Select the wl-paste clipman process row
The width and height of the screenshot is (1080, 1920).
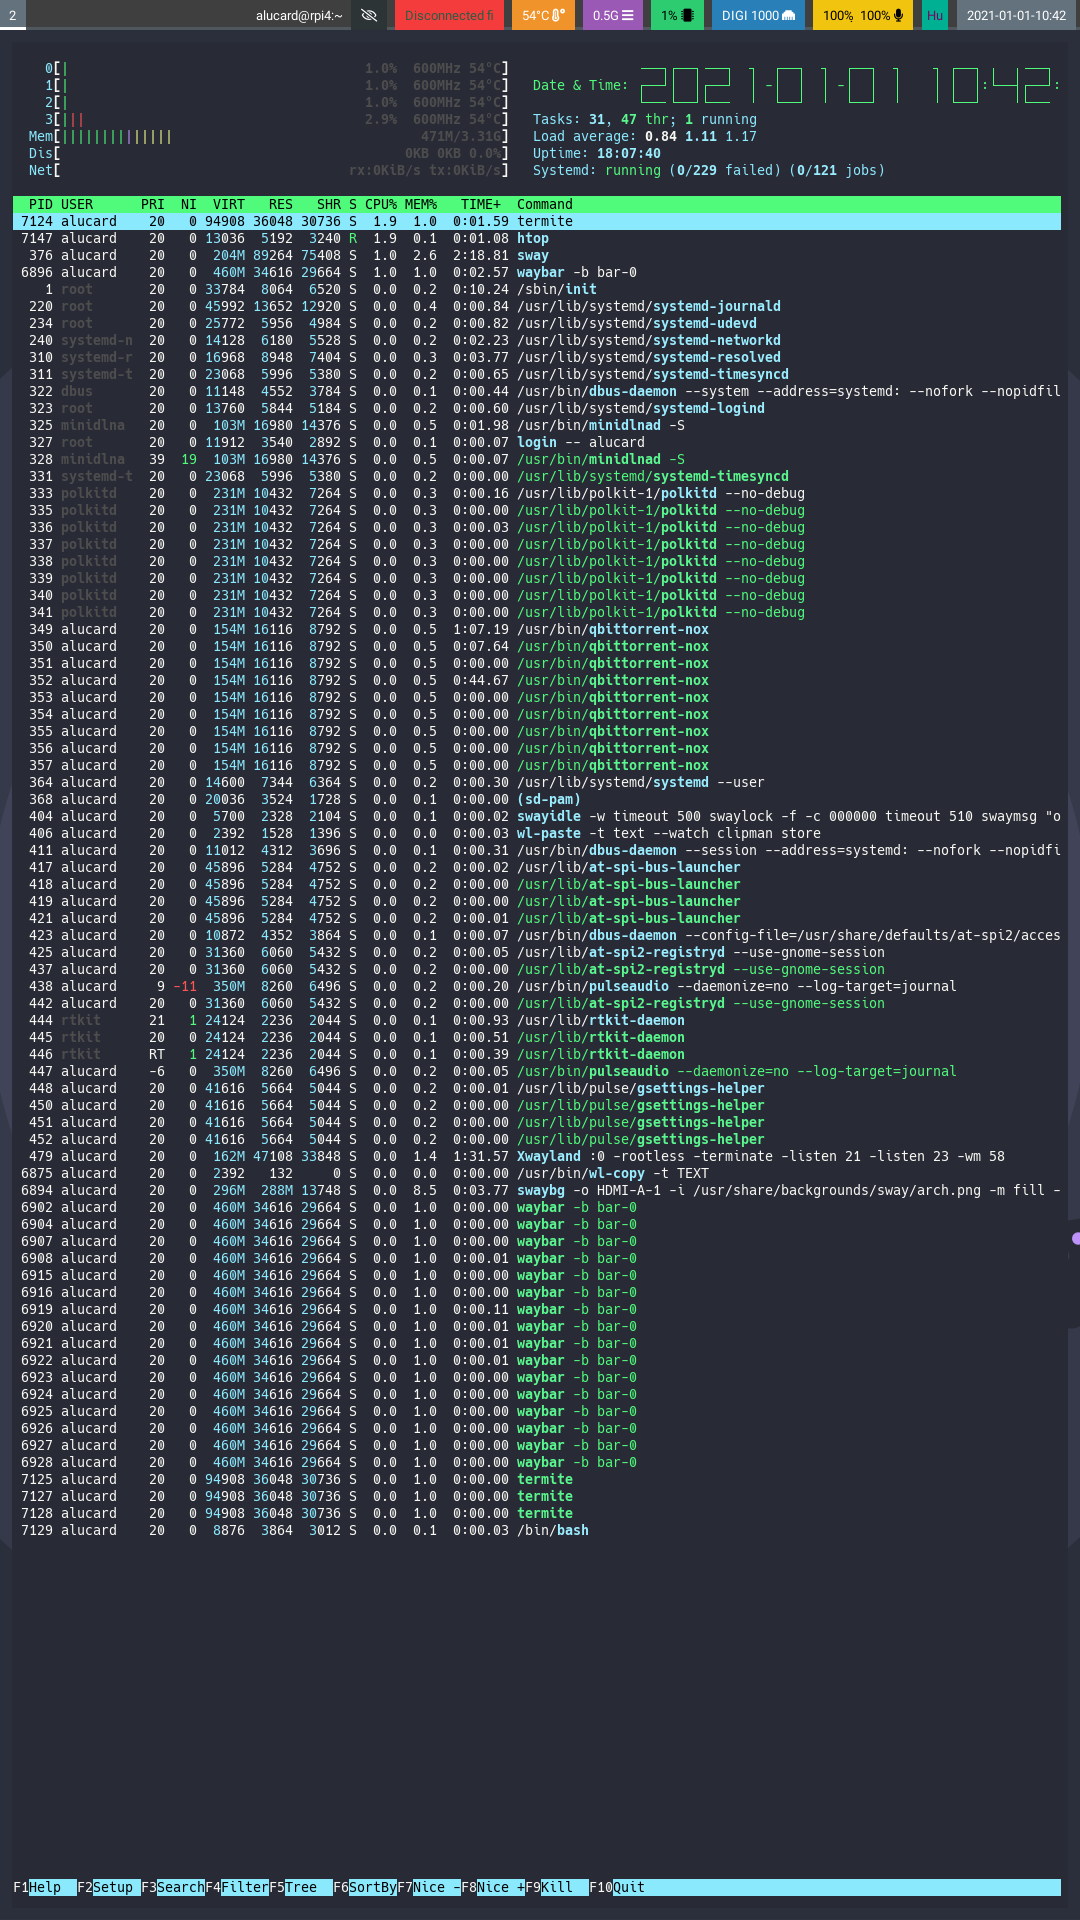click(537, 833)
